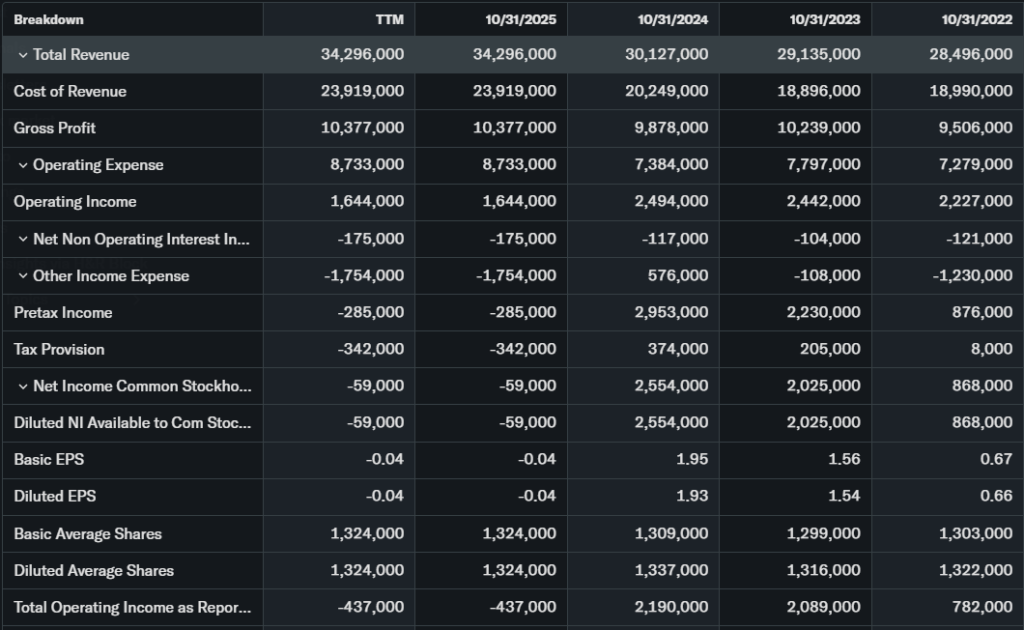Collapse the Total Revenue row chevron
Image resolution: width=1024 pixels, height=630 pixels.
[x=23, y=55]
